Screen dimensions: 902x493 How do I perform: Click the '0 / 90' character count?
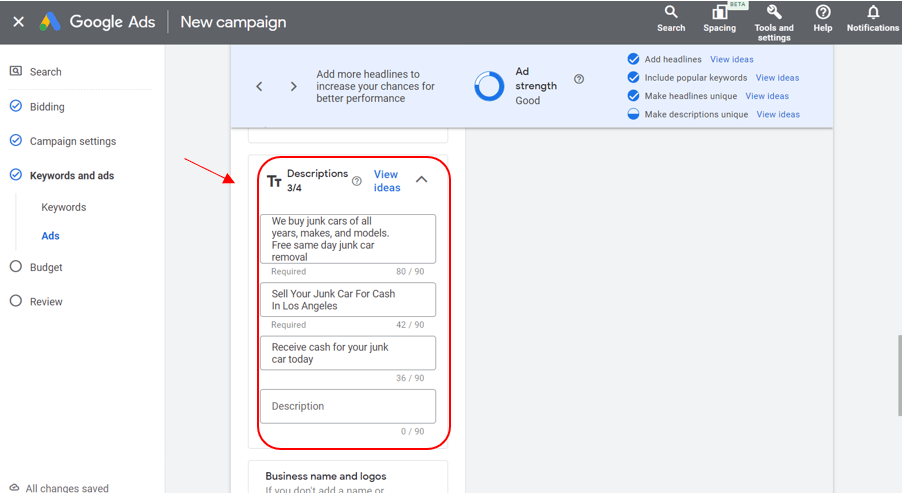coord(412,431)
